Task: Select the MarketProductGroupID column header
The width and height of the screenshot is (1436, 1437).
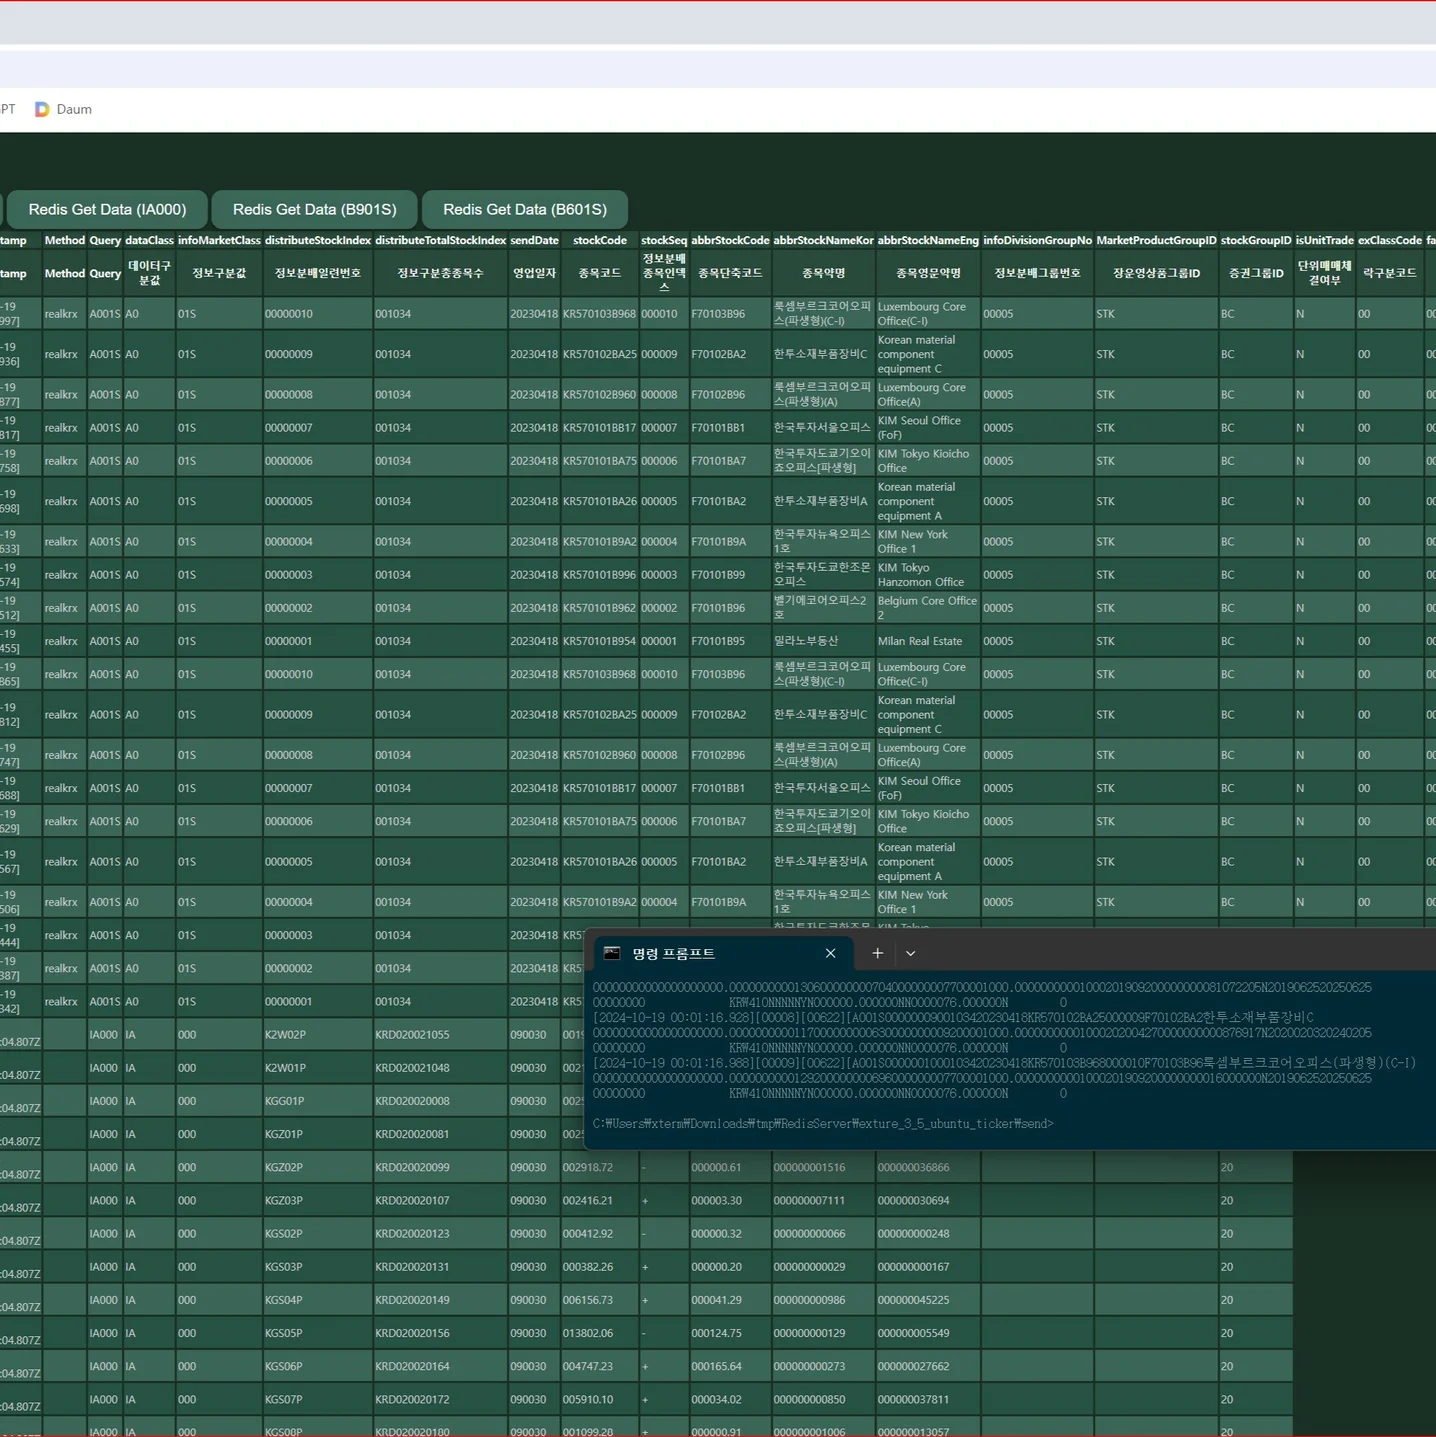Action: 1156,240
